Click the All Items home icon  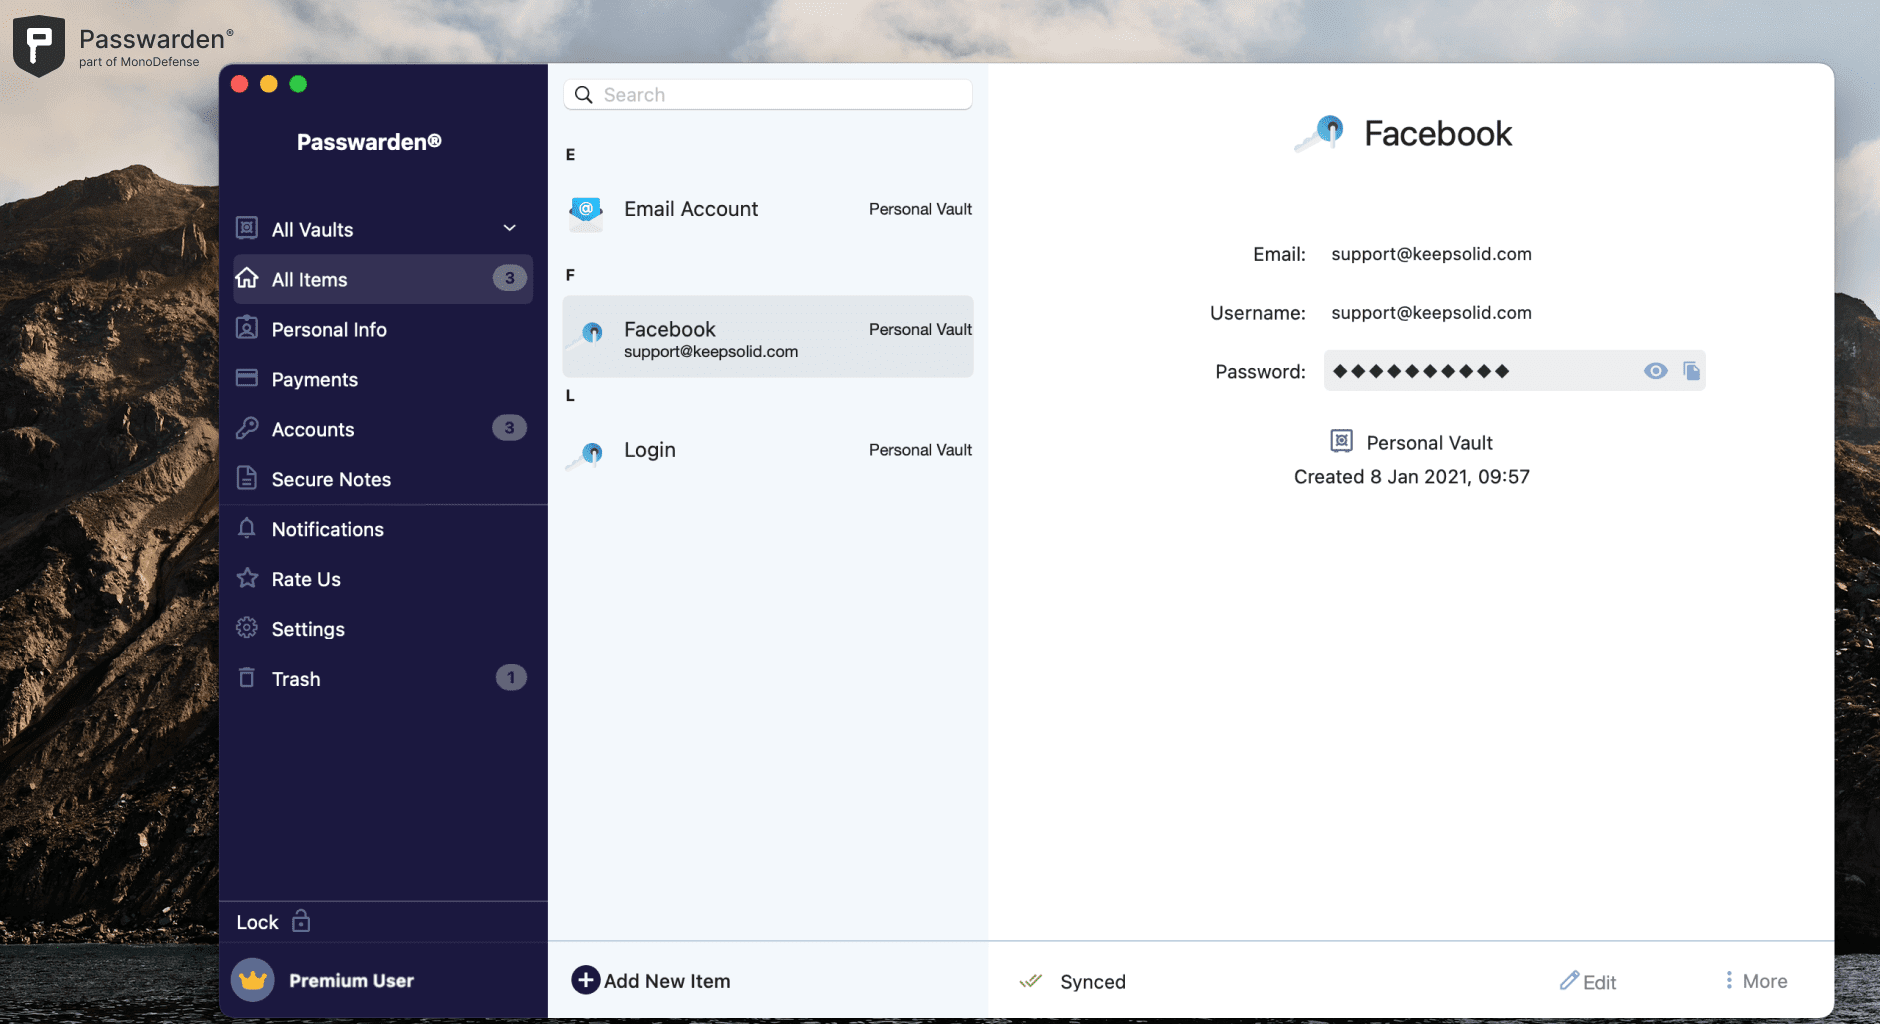coord(247,278)
